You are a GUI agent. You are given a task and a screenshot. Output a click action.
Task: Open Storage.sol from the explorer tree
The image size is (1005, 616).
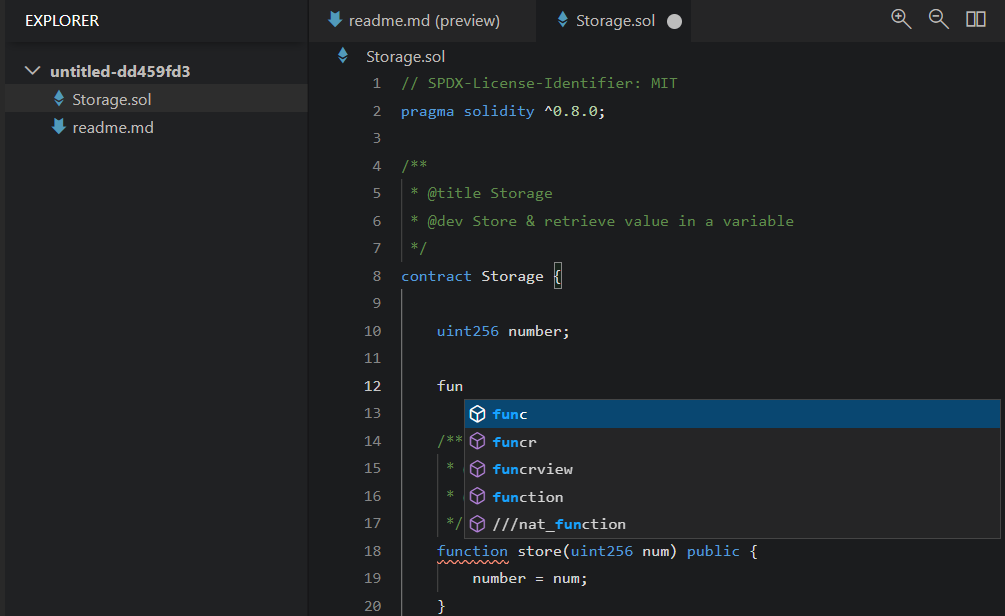point(112,99)
